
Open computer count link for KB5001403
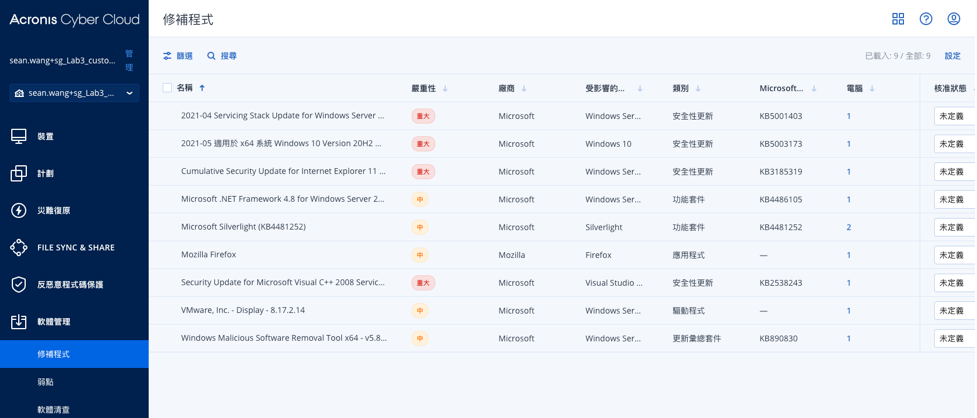[849, 116]
